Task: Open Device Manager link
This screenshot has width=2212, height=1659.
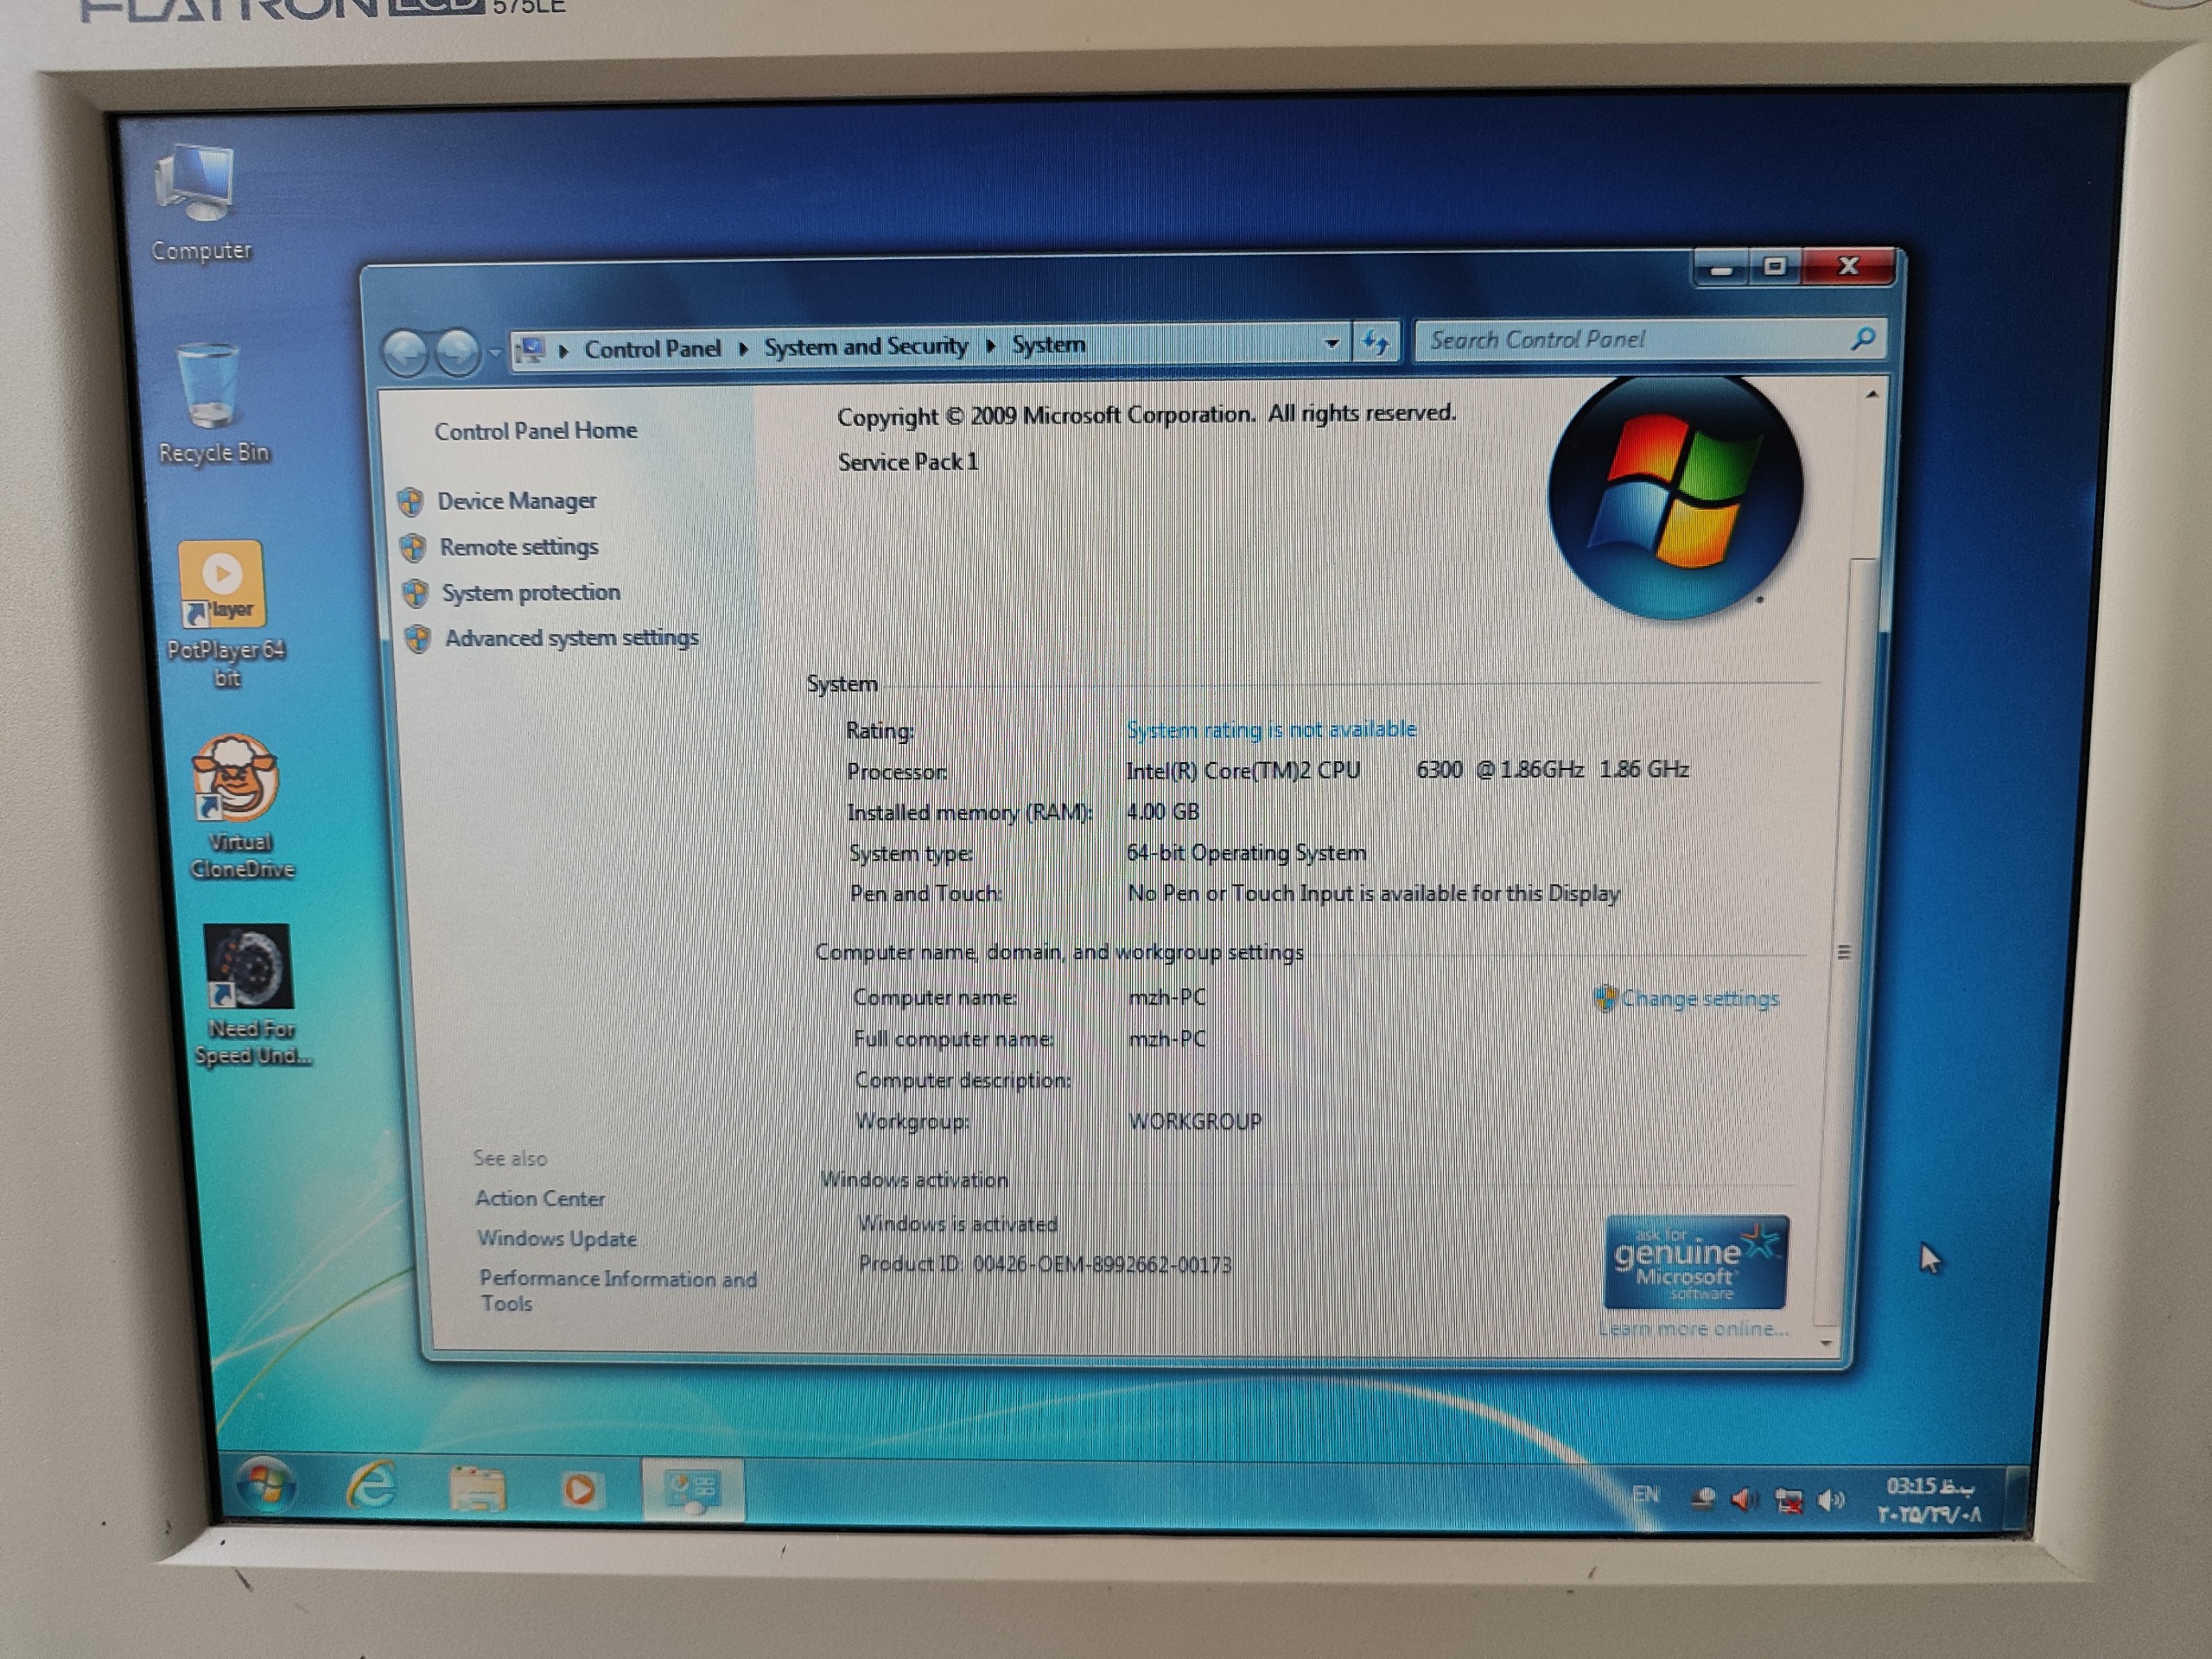Action: [x=516, y=501]
